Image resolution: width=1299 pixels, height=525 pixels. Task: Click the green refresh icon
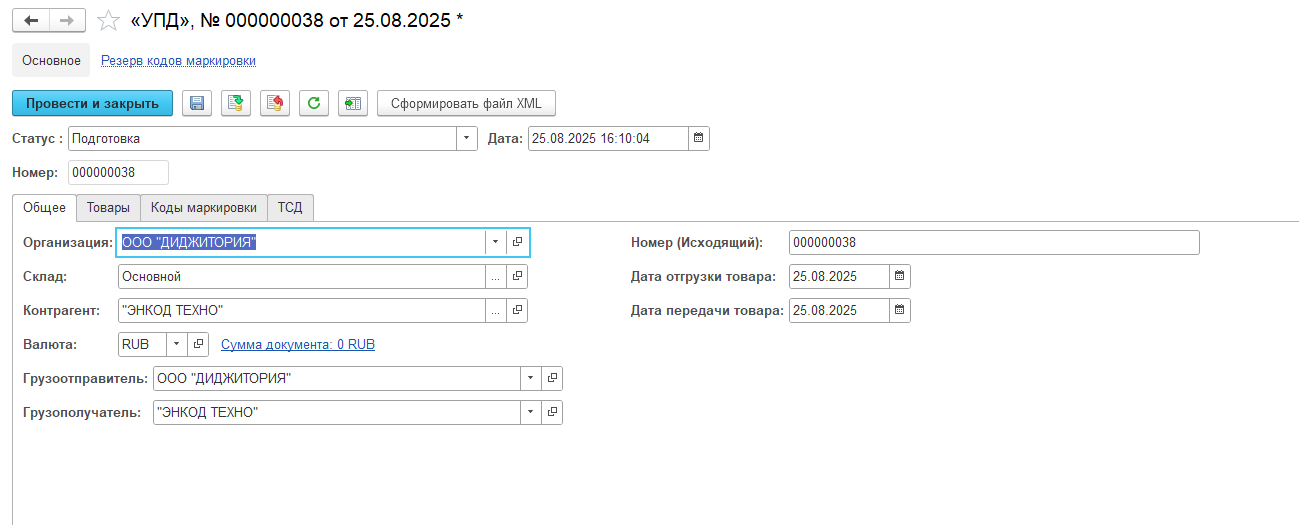pos(314,103)
